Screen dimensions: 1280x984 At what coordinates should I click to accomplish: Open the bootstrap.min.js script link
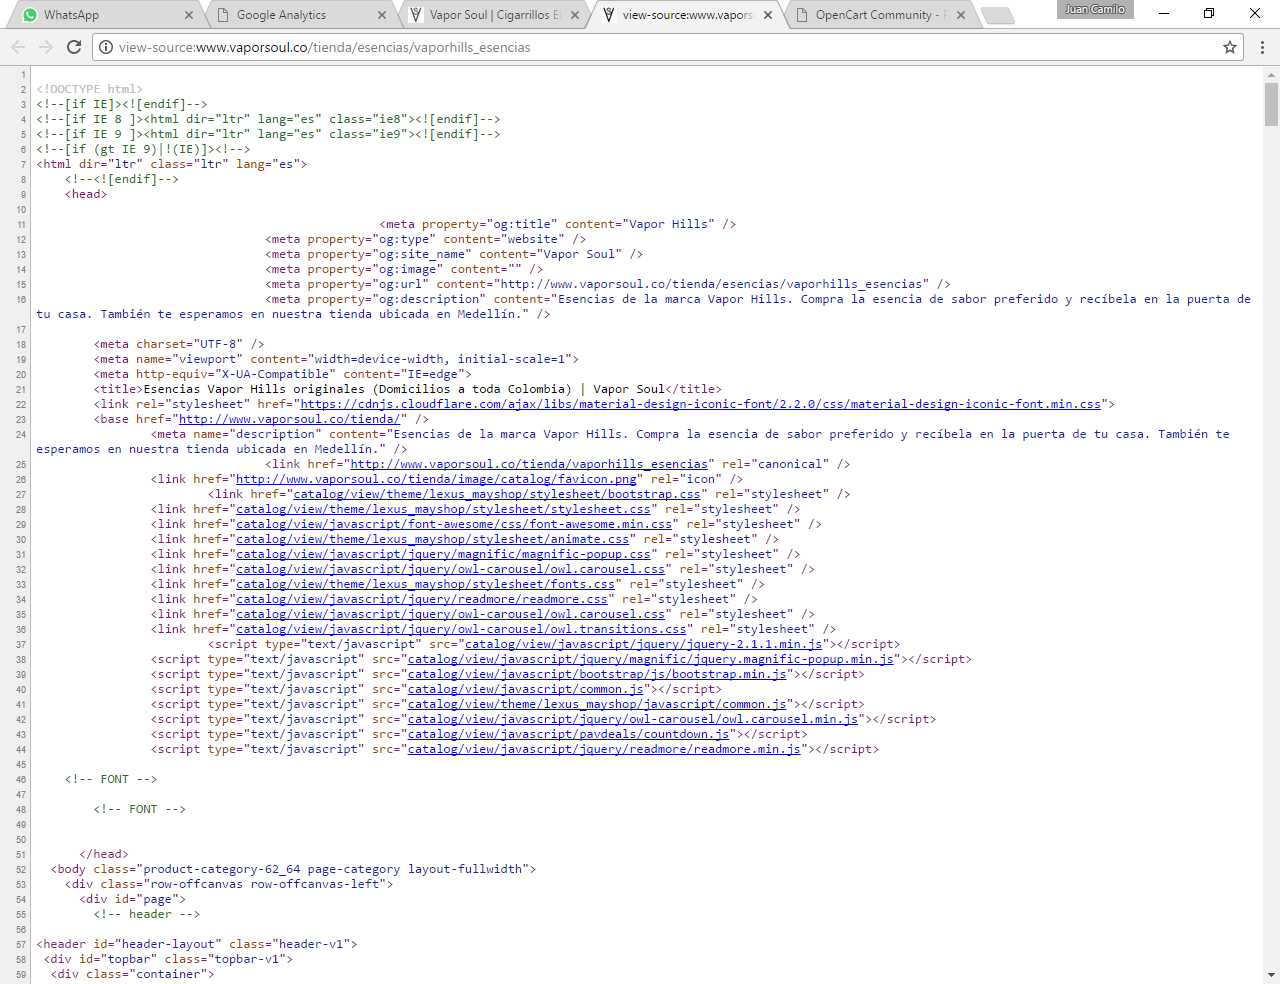click(597, 674)
